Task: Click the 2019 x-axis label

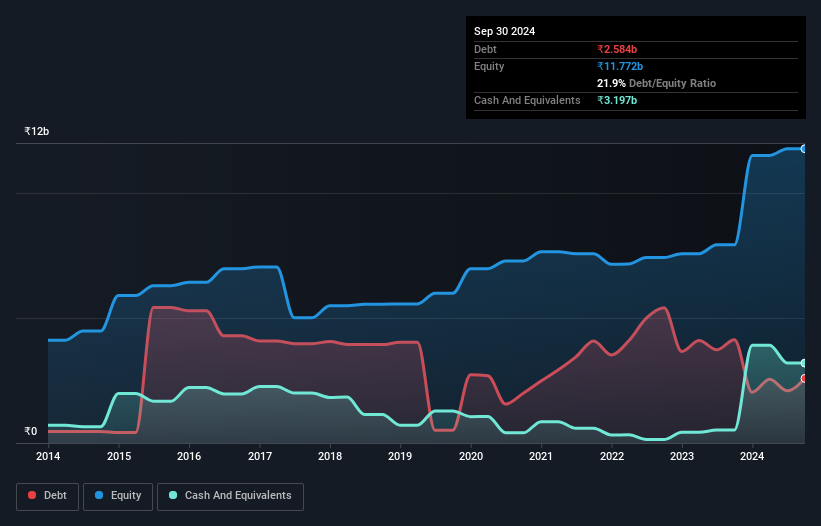Action: [400, 456]
